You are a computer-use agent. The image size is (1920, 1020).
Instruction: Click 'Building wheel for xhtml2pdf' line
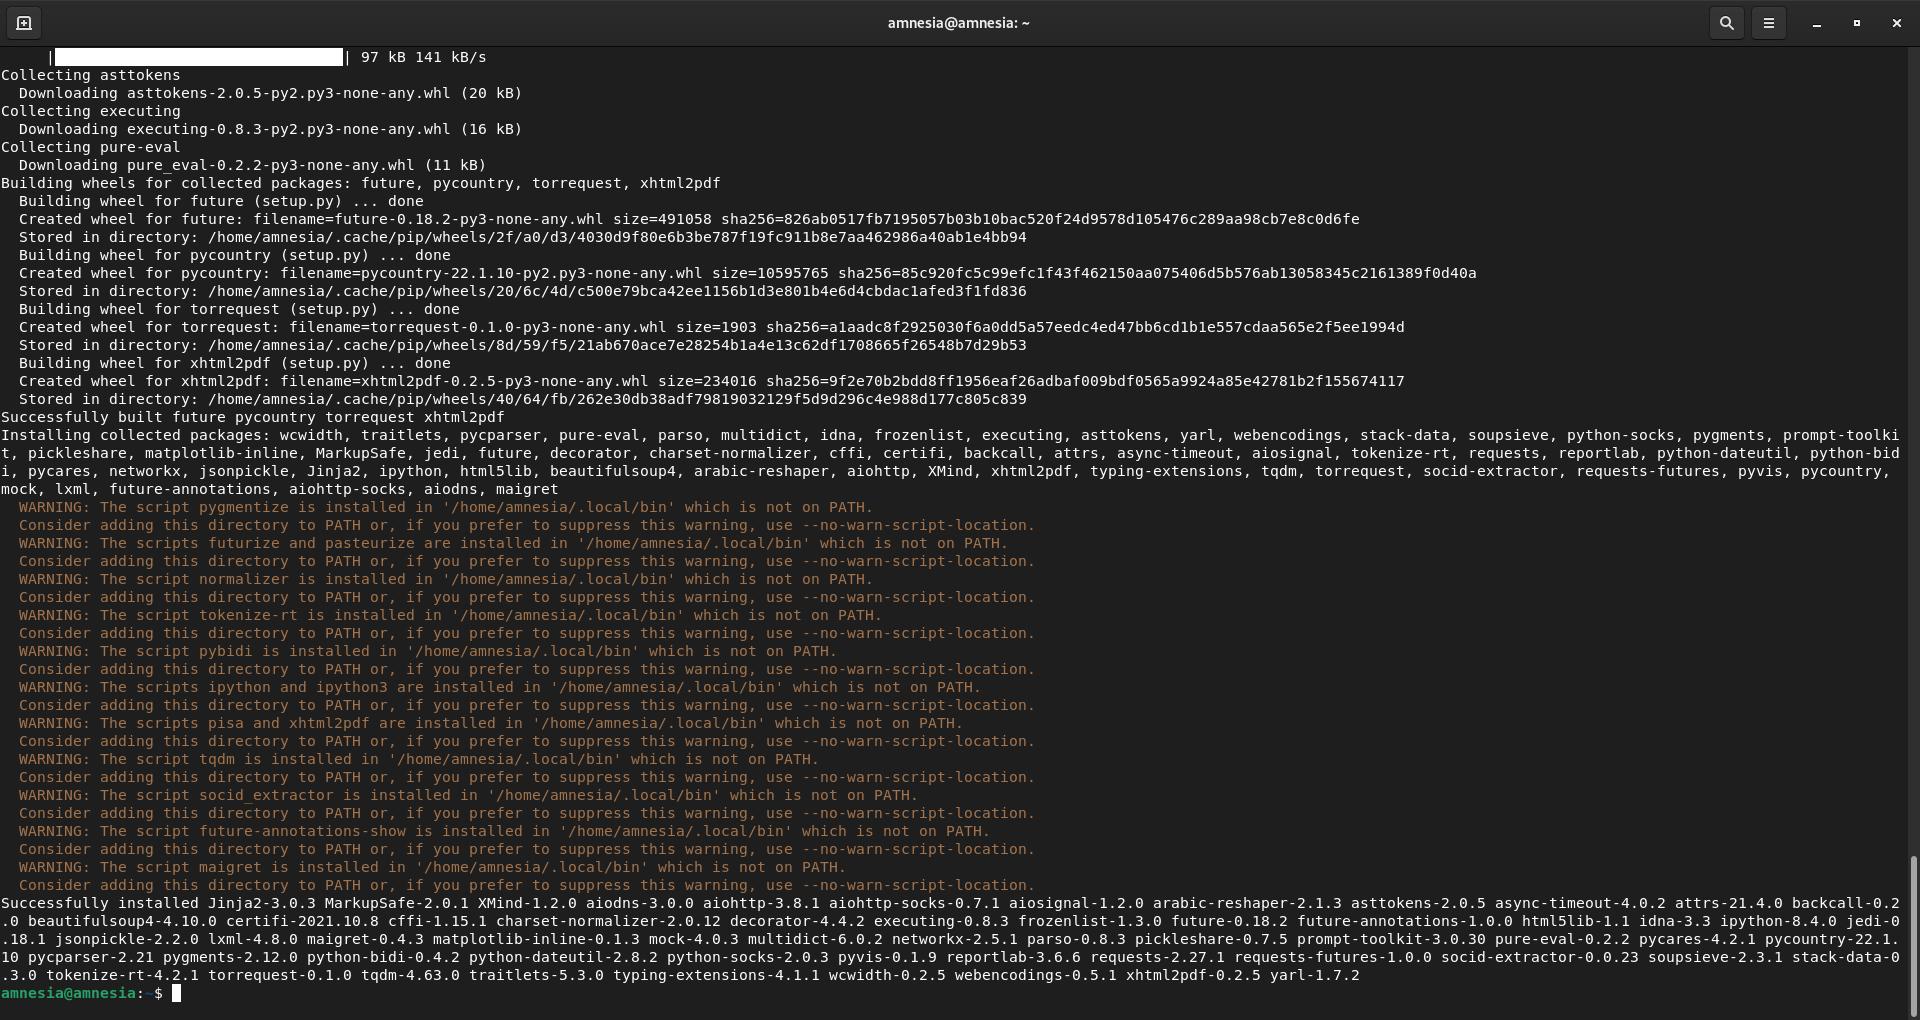coord(234,363)
